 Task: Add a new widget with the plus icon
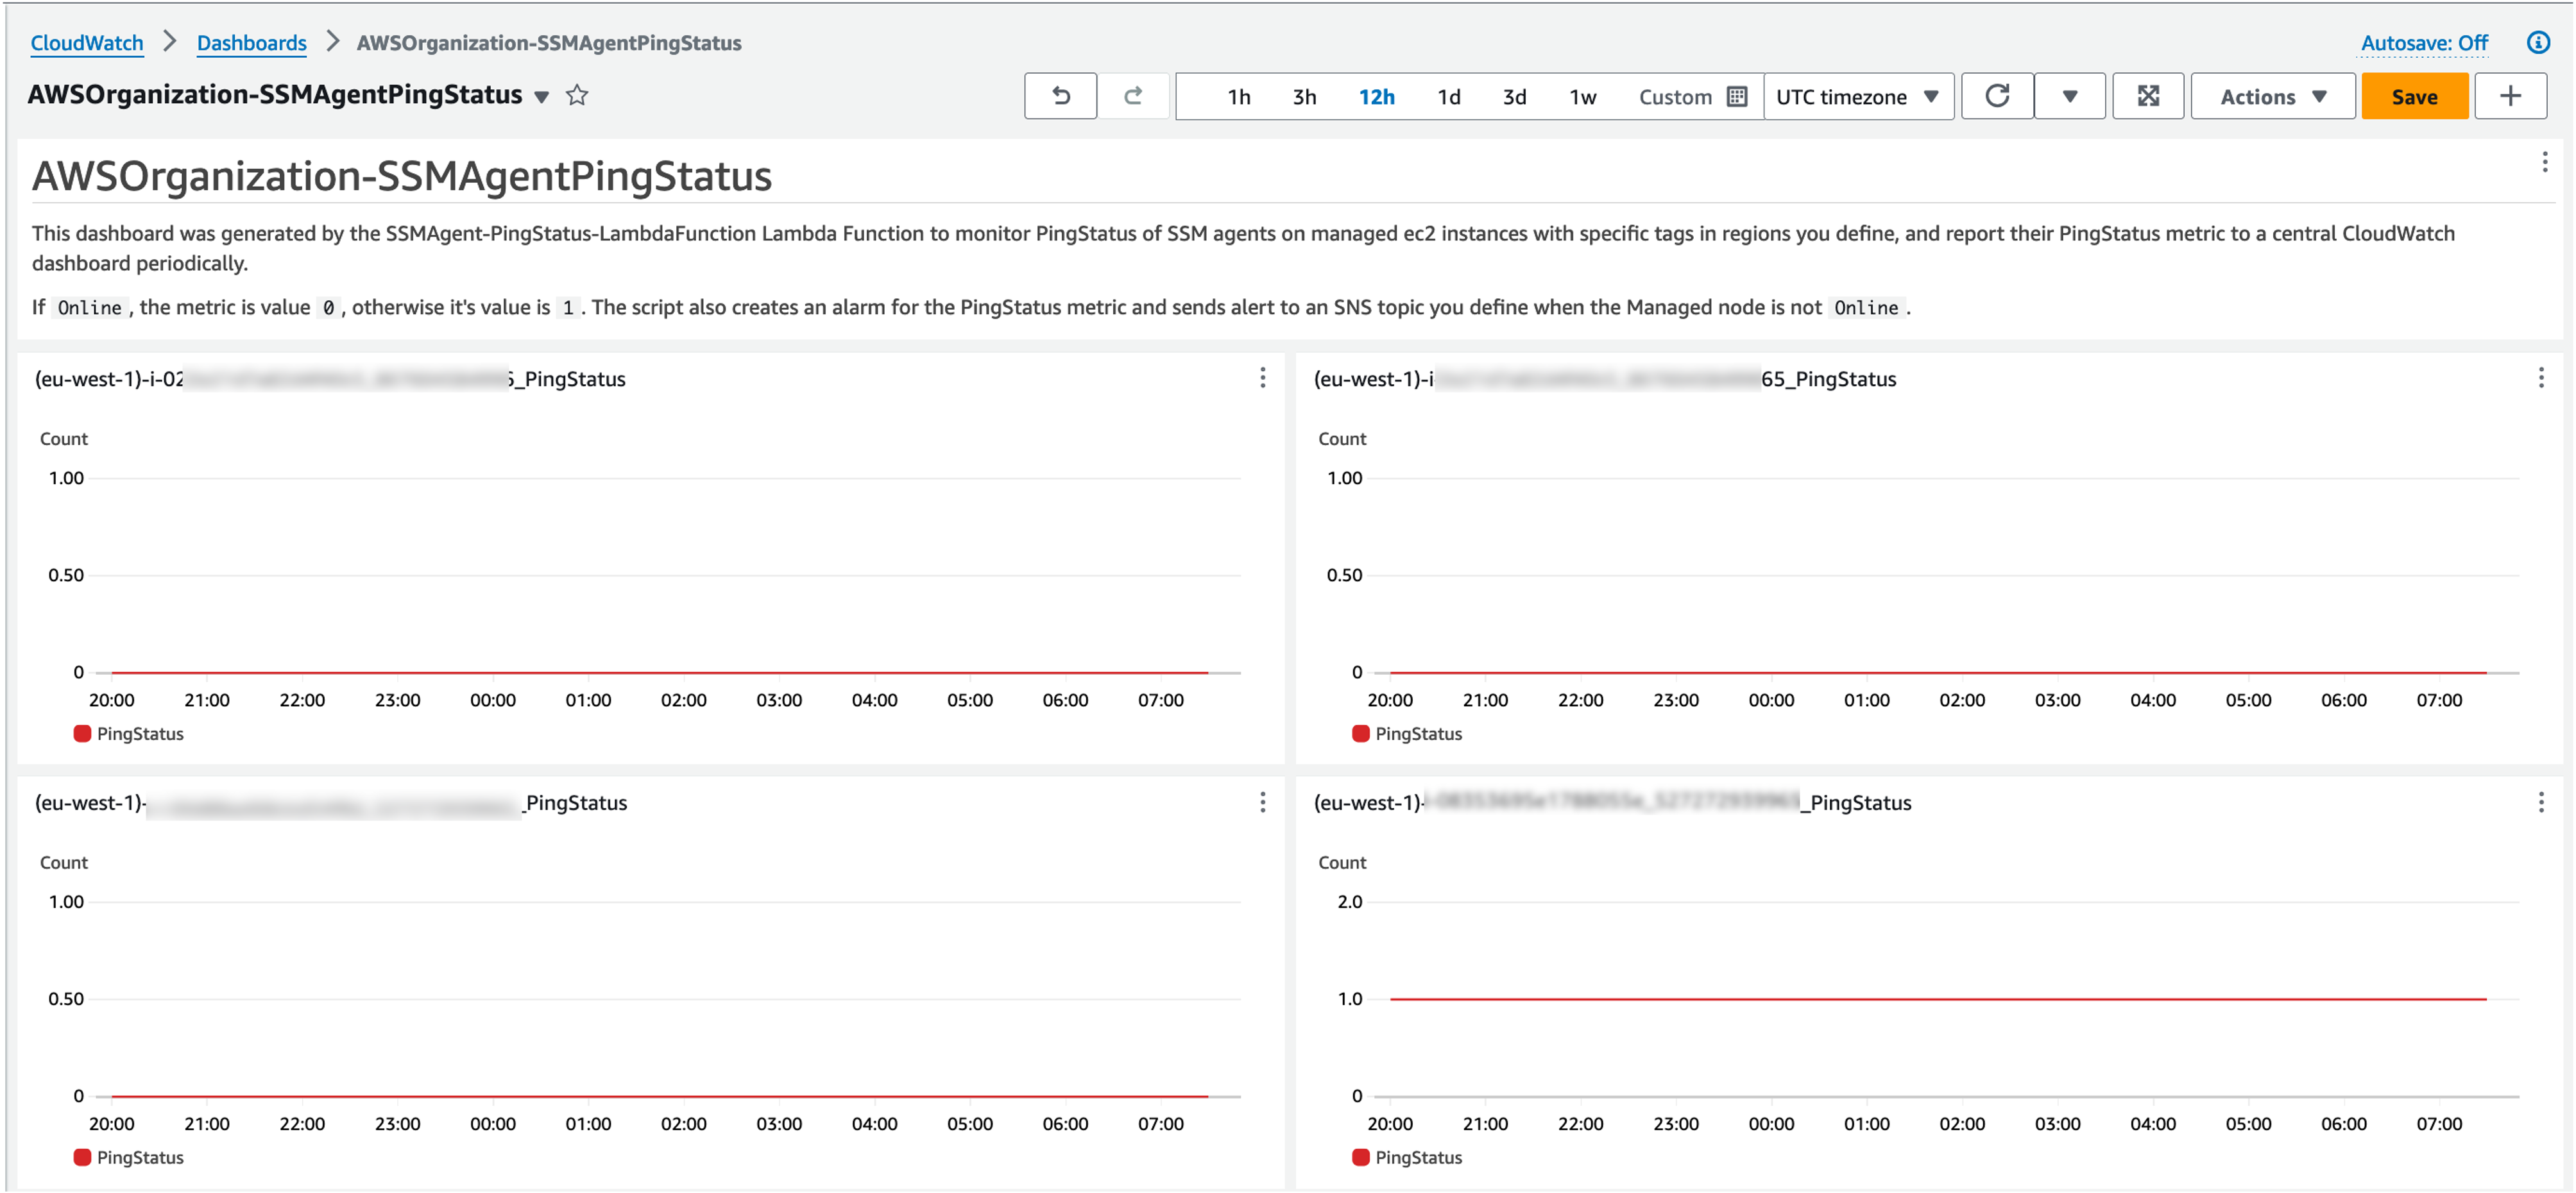[2510, 96]
